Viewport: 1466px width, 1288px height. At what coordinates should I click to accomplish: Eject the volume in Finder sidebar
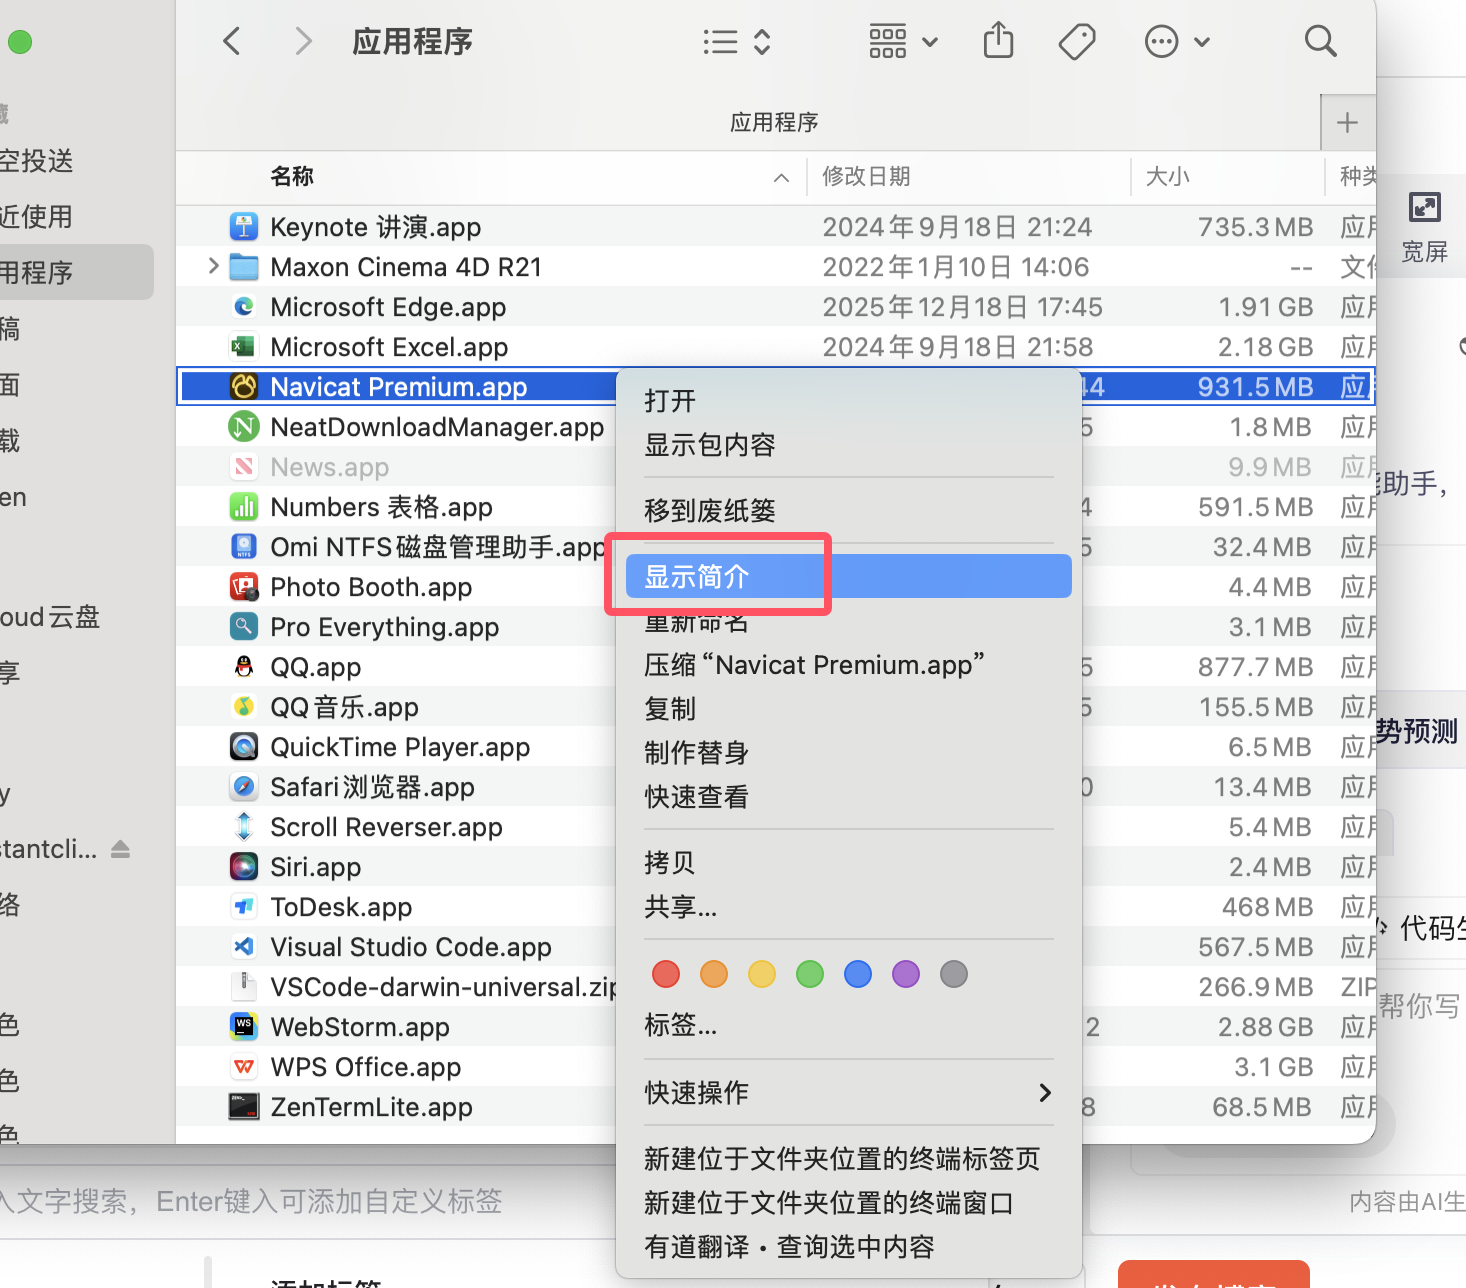tap(121, 849)
